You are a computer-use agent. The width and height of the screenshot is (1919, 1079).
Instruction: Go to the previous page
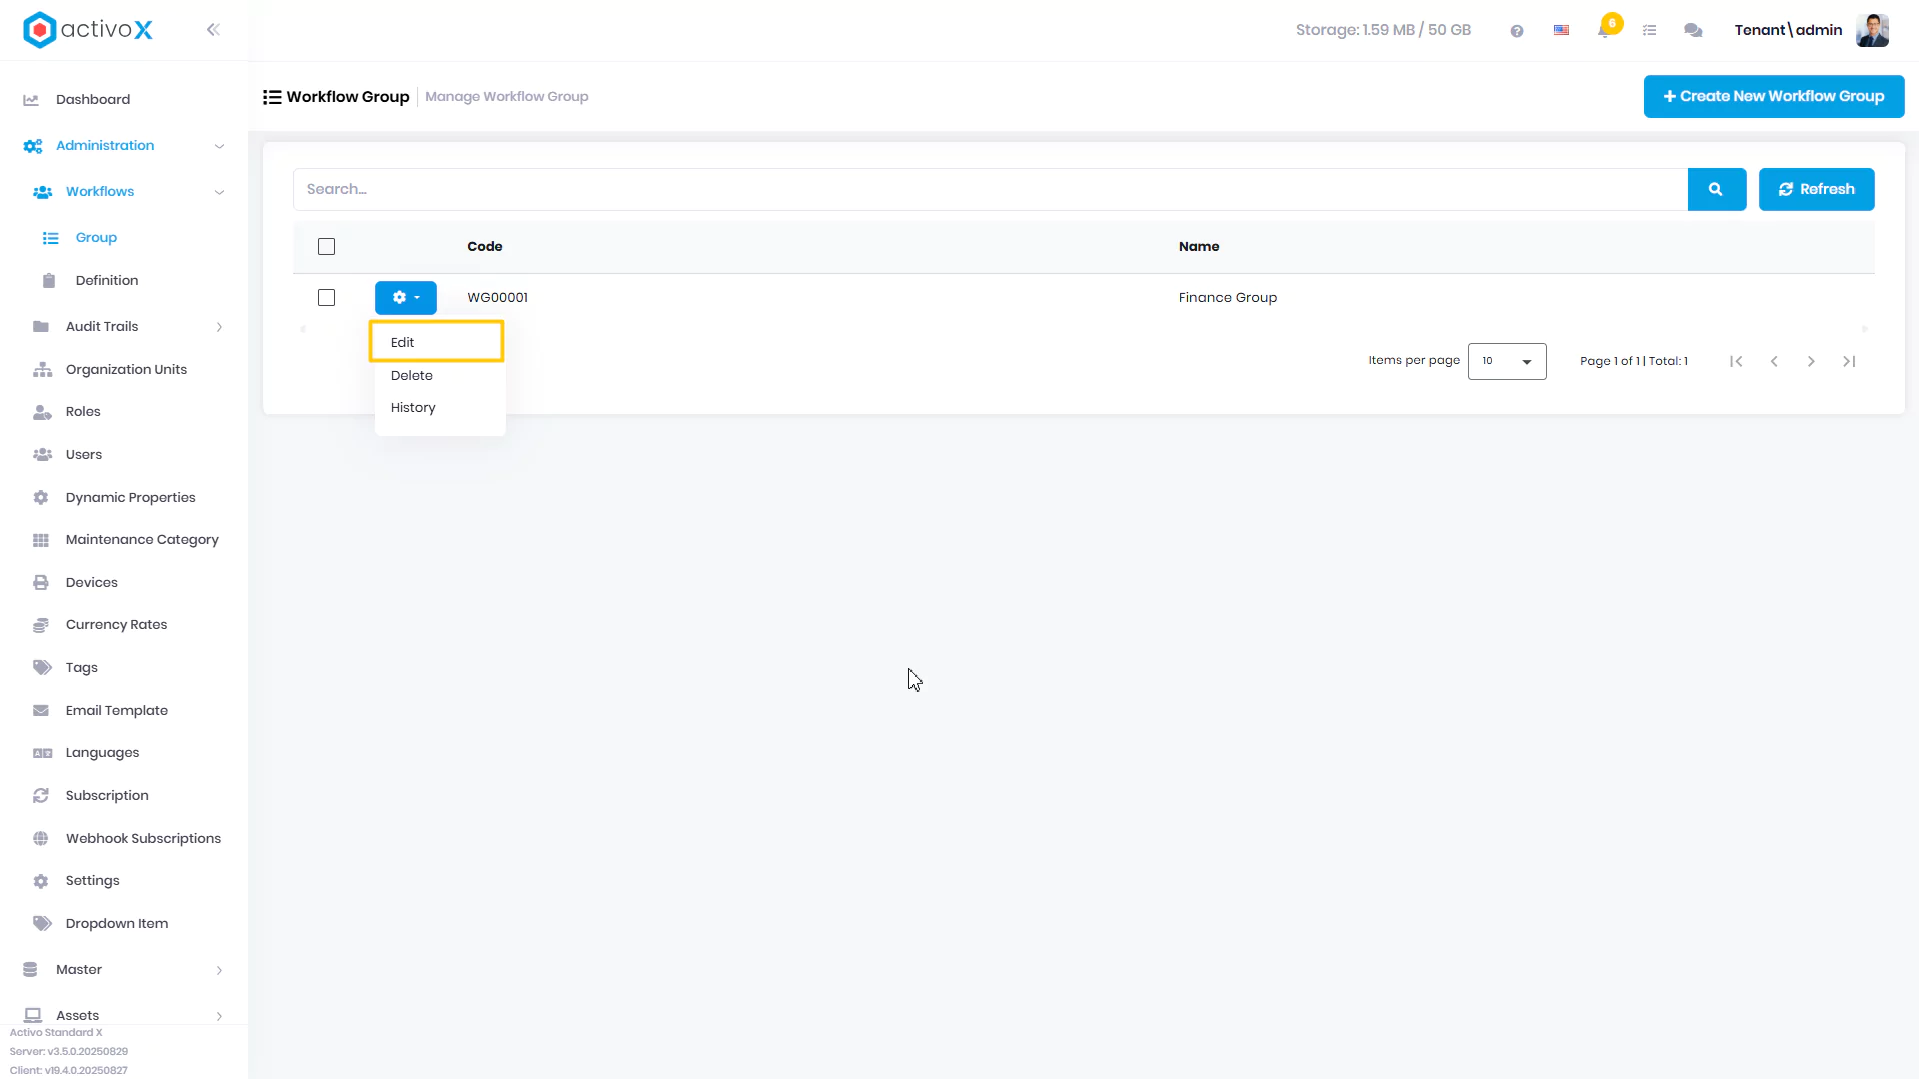1774,362
